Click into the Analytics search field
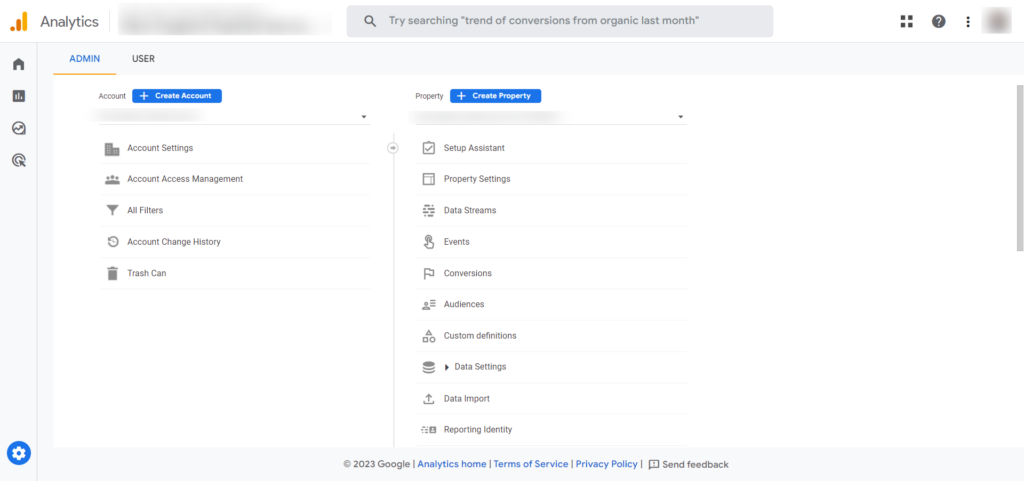This screenshot has width=1024, height=481. click(x=560, y=21)
